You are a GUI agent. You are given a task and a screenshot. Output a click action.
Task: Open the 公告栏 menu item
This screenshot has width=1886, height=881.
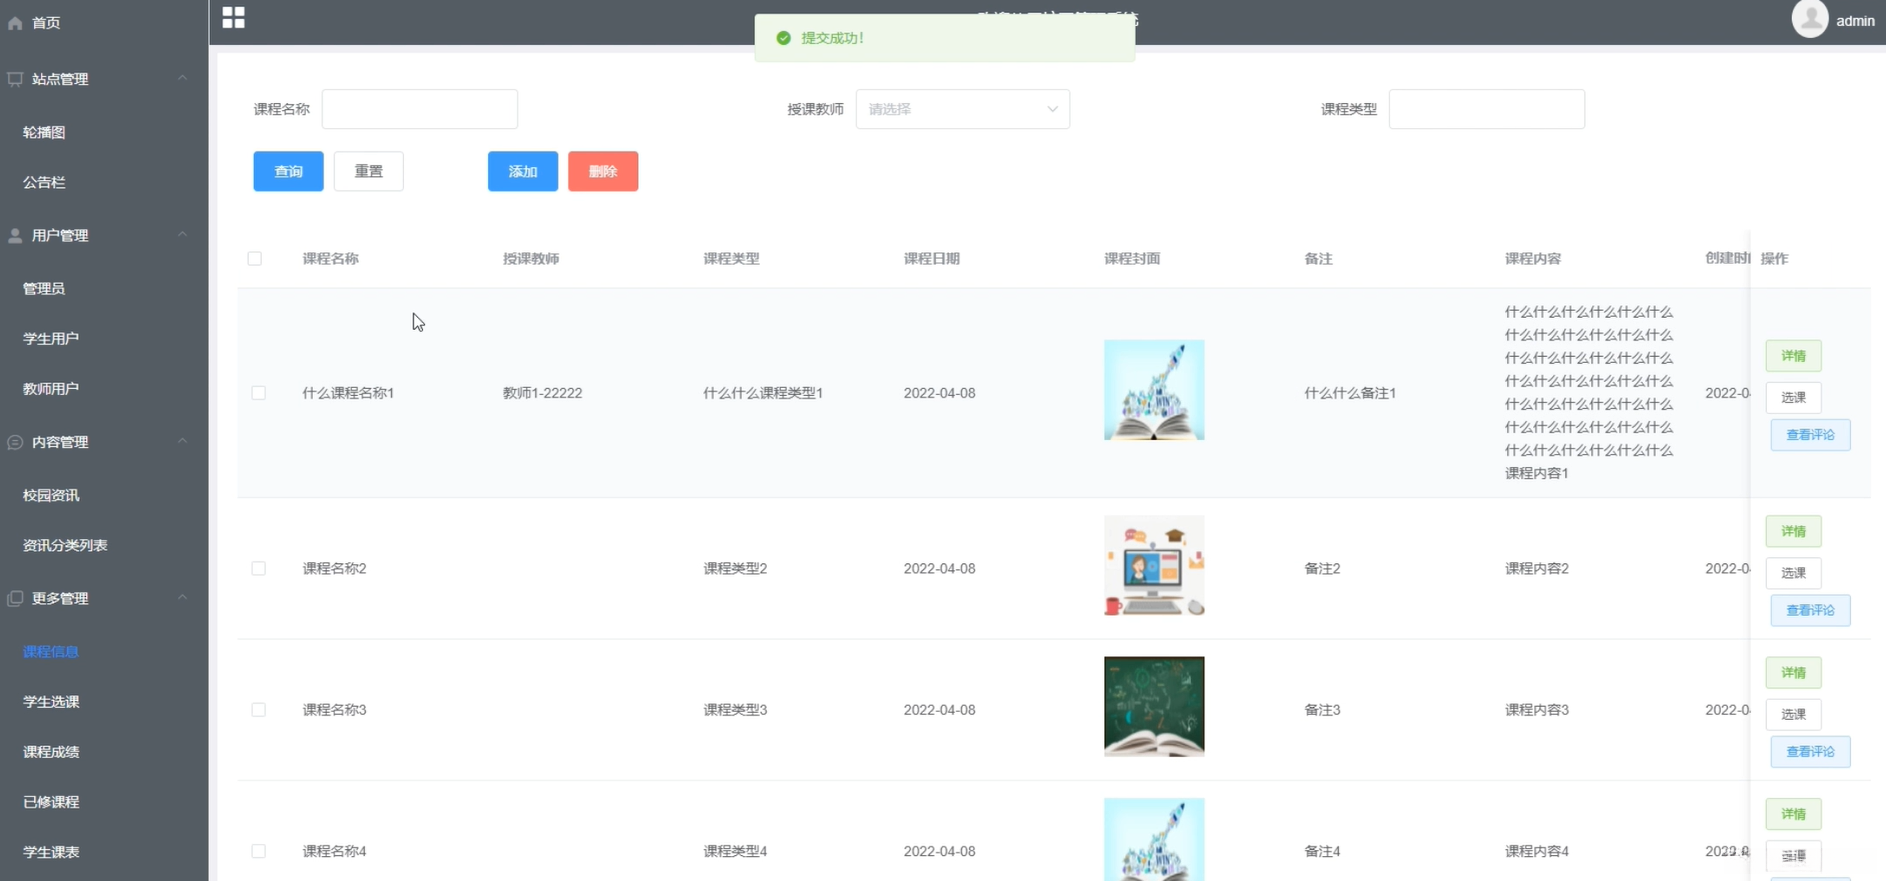(x=44, y=182)
